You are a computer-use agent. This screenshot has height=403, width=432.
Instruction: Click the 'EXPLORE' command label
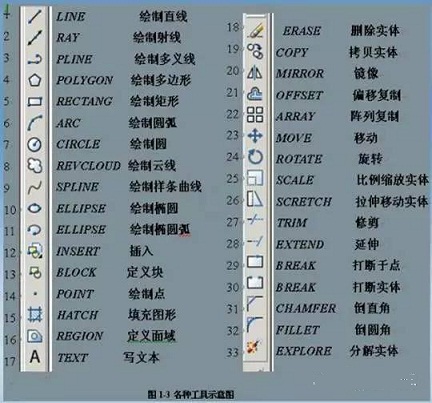(x=304, y=351)
